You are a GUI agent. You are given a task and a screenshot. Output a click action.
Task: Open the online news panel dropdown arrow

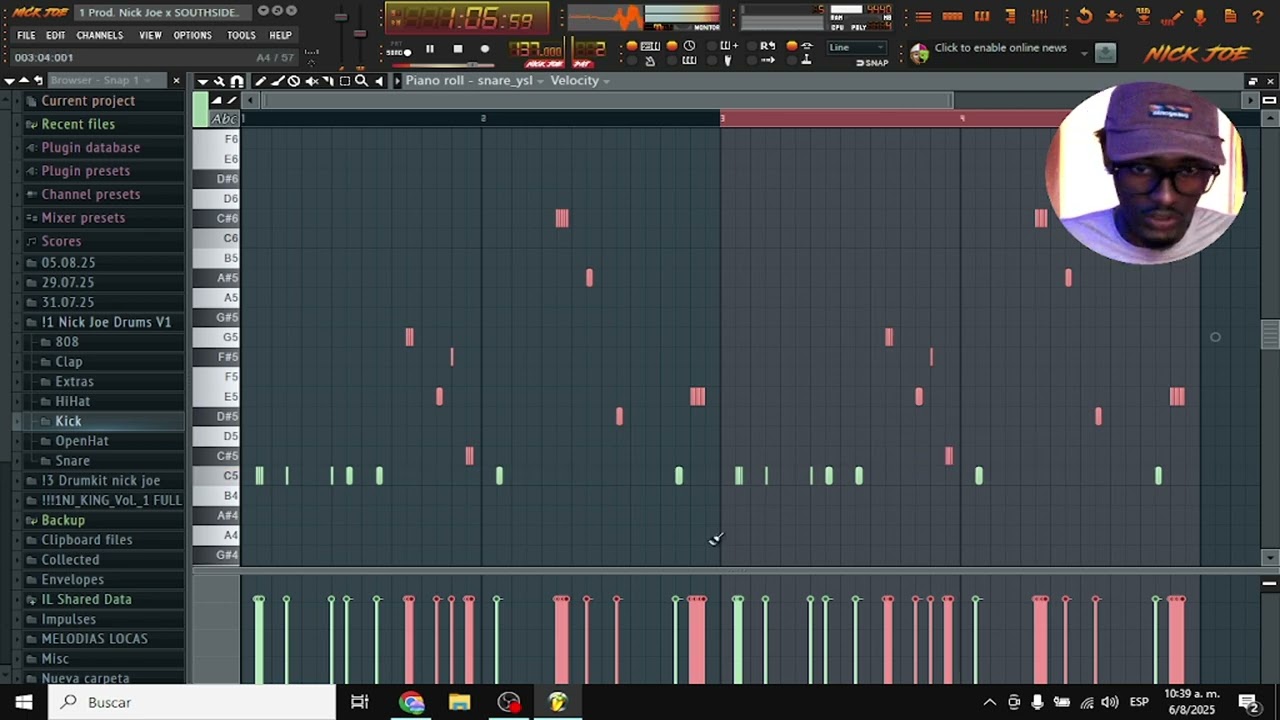(x=1084, y=53)
